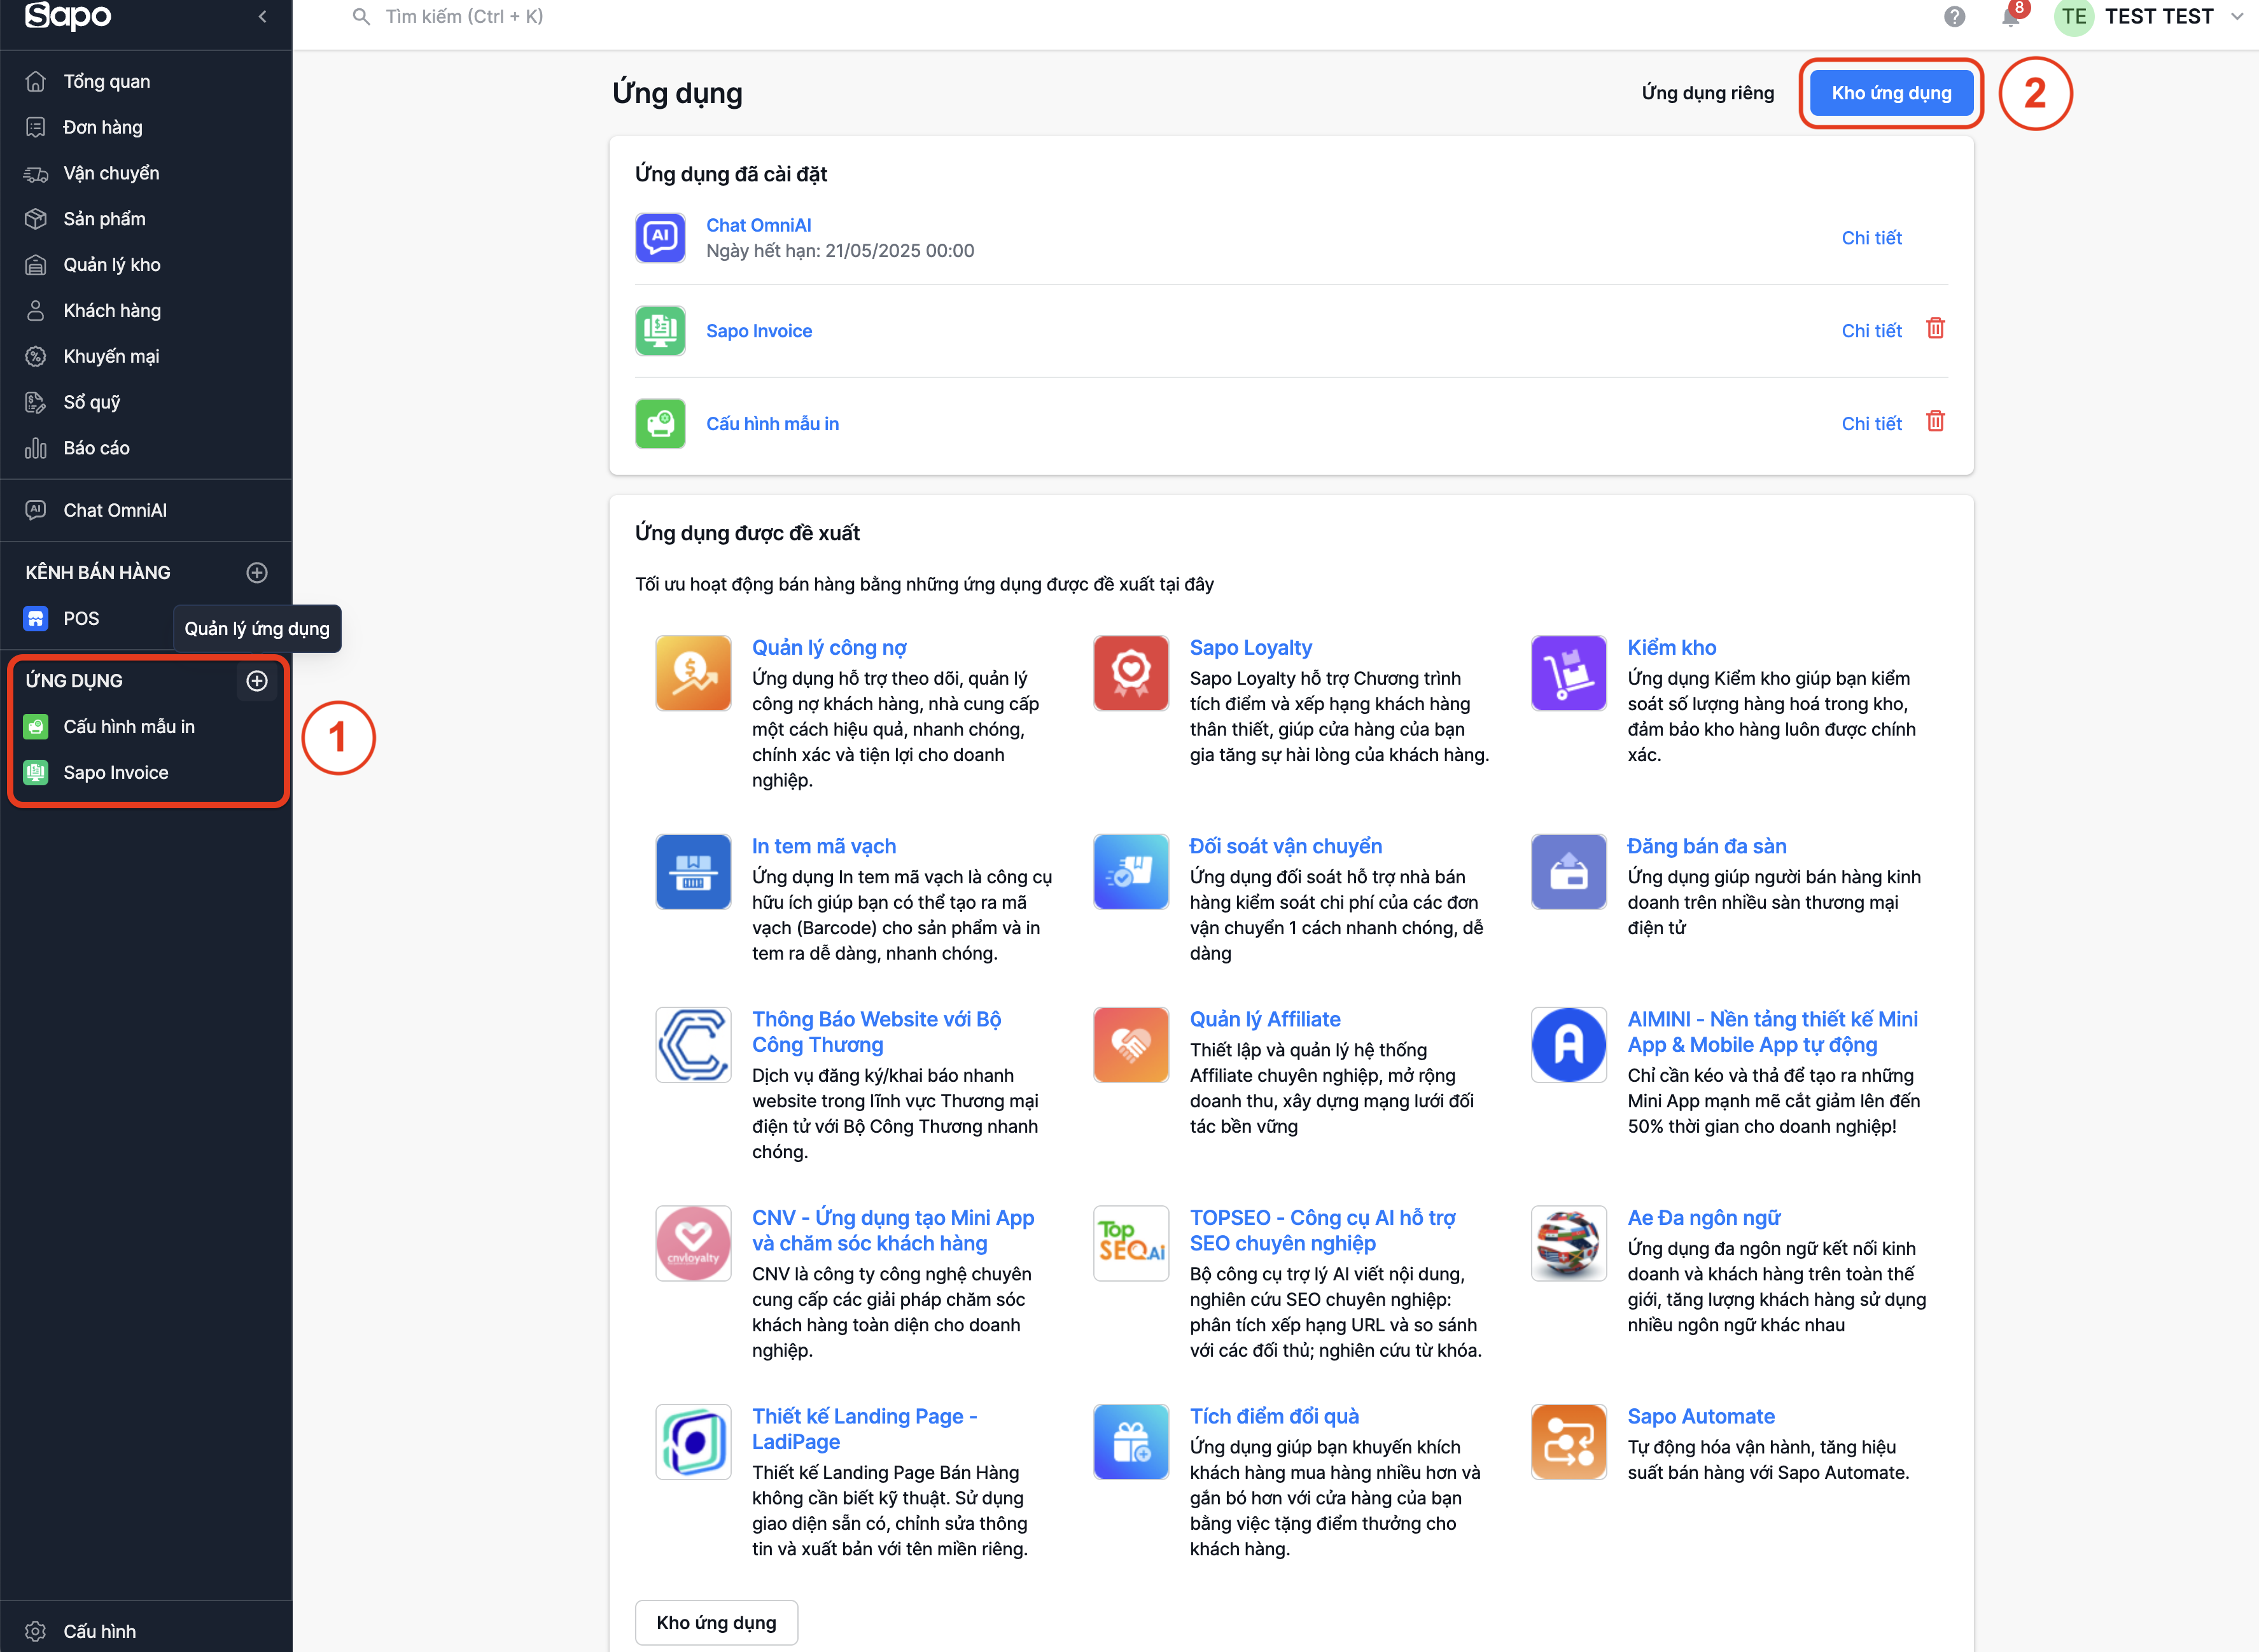Screen dimensions: 2259x1652
Task: Open the Sapo Automate title
Action: pos(1701,1416)
